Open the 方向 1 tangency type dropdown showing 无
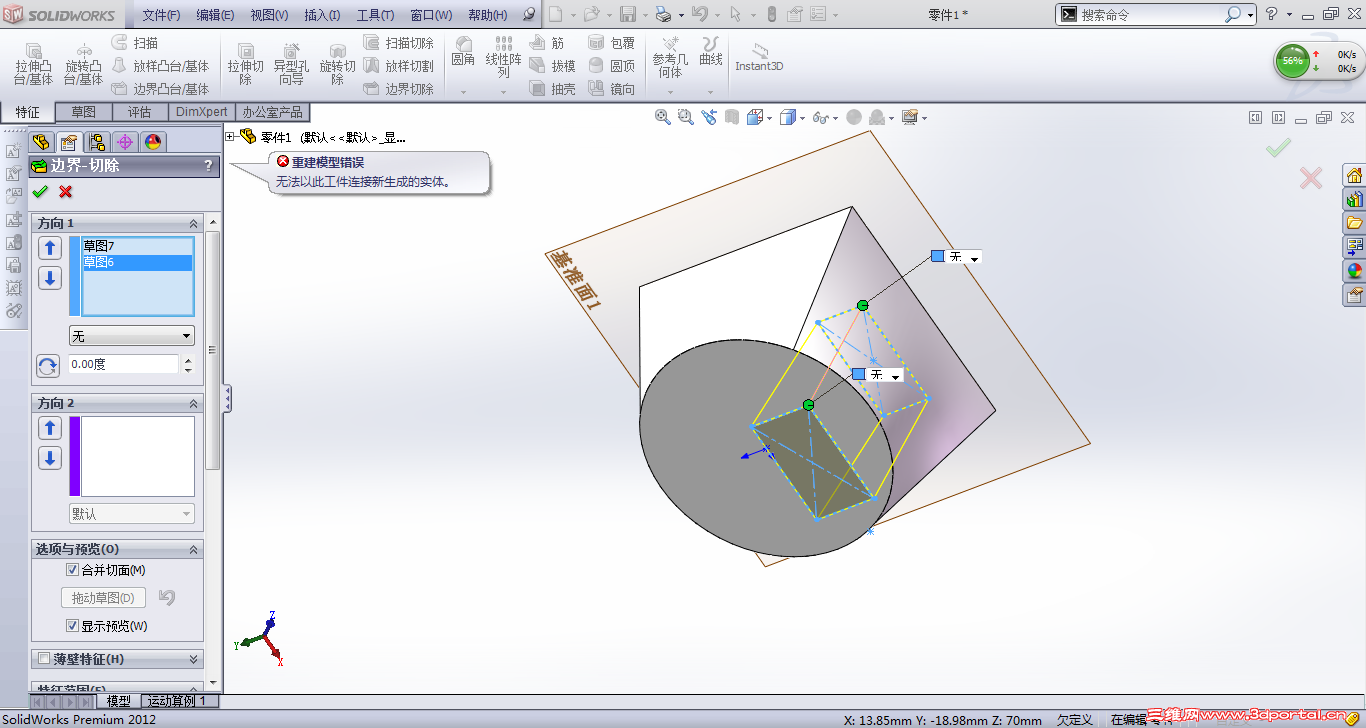The image size is (1366, 728). point(132,336)
